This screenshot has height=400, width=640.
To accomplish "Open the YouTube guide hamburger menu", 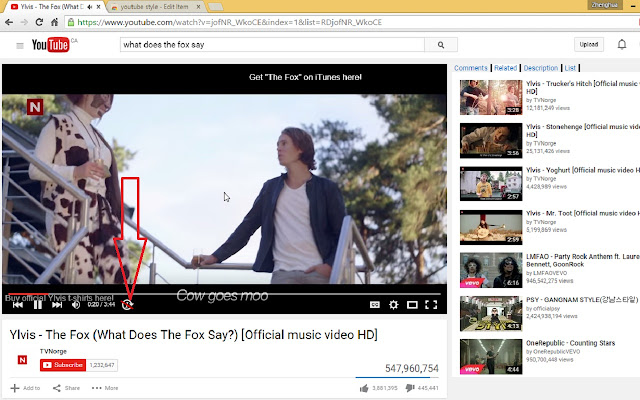I will pyautogui.click(x=20, y=46).
